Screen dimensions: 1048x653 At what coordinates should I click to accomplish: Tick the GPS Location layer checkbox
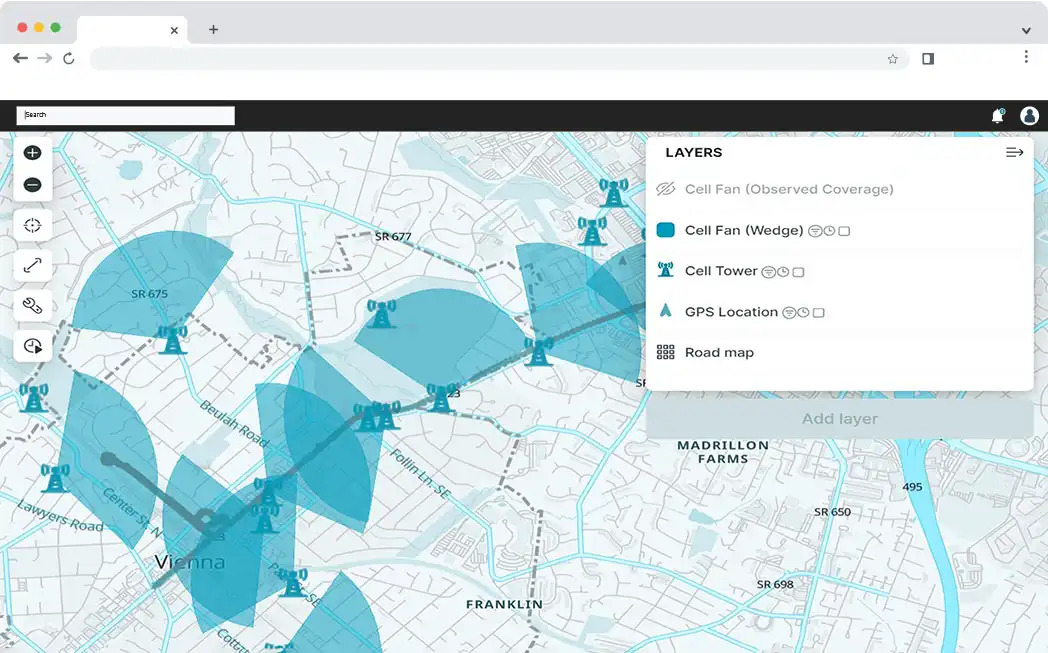coord(818,313)
